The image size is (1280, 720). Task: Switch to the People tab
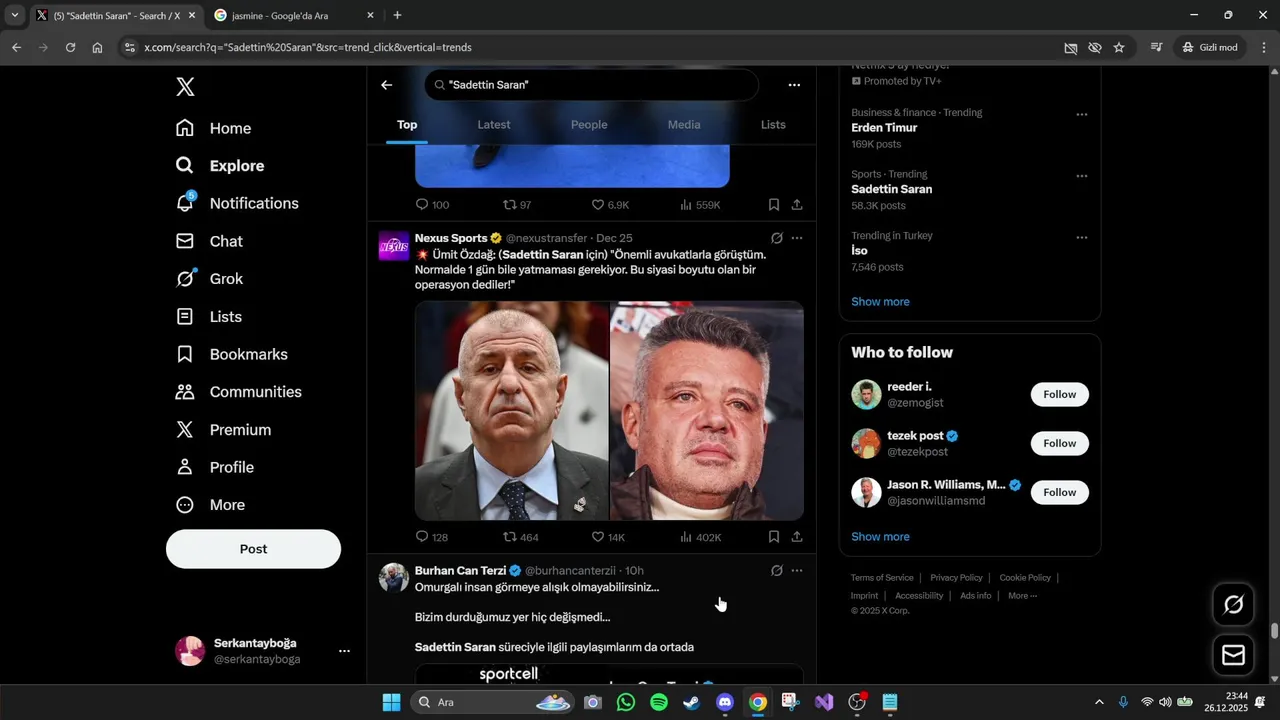[x=589, y=125]
